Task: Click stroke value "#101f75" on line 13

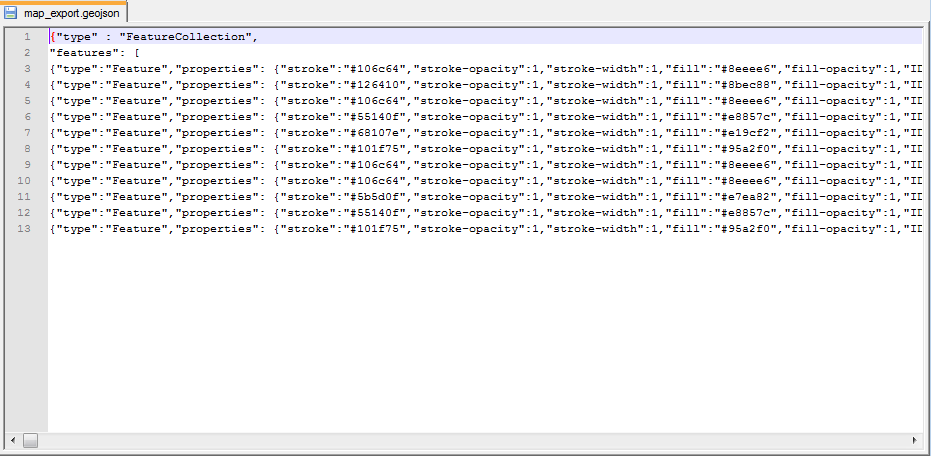Action: click(377, 229)
